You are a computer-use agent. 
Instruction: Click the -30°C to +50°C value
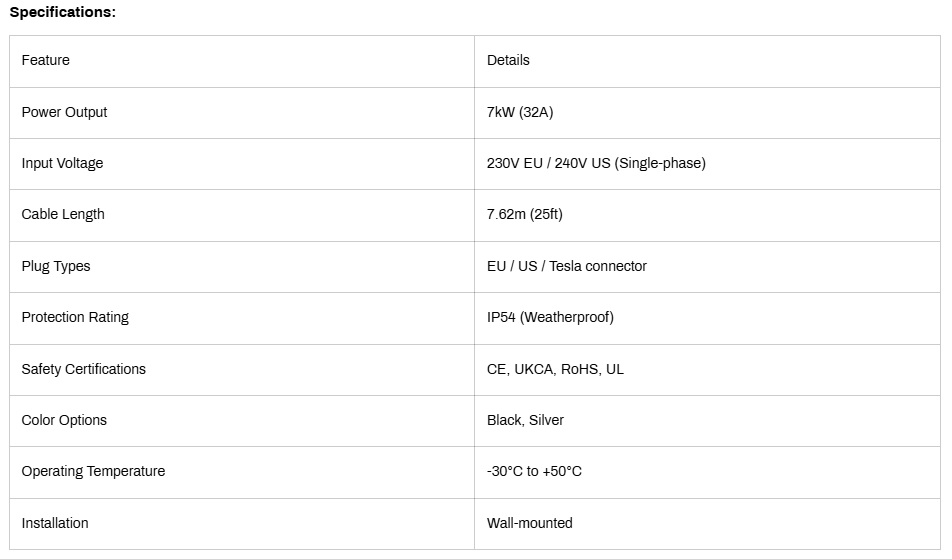[x=534, y=472]
